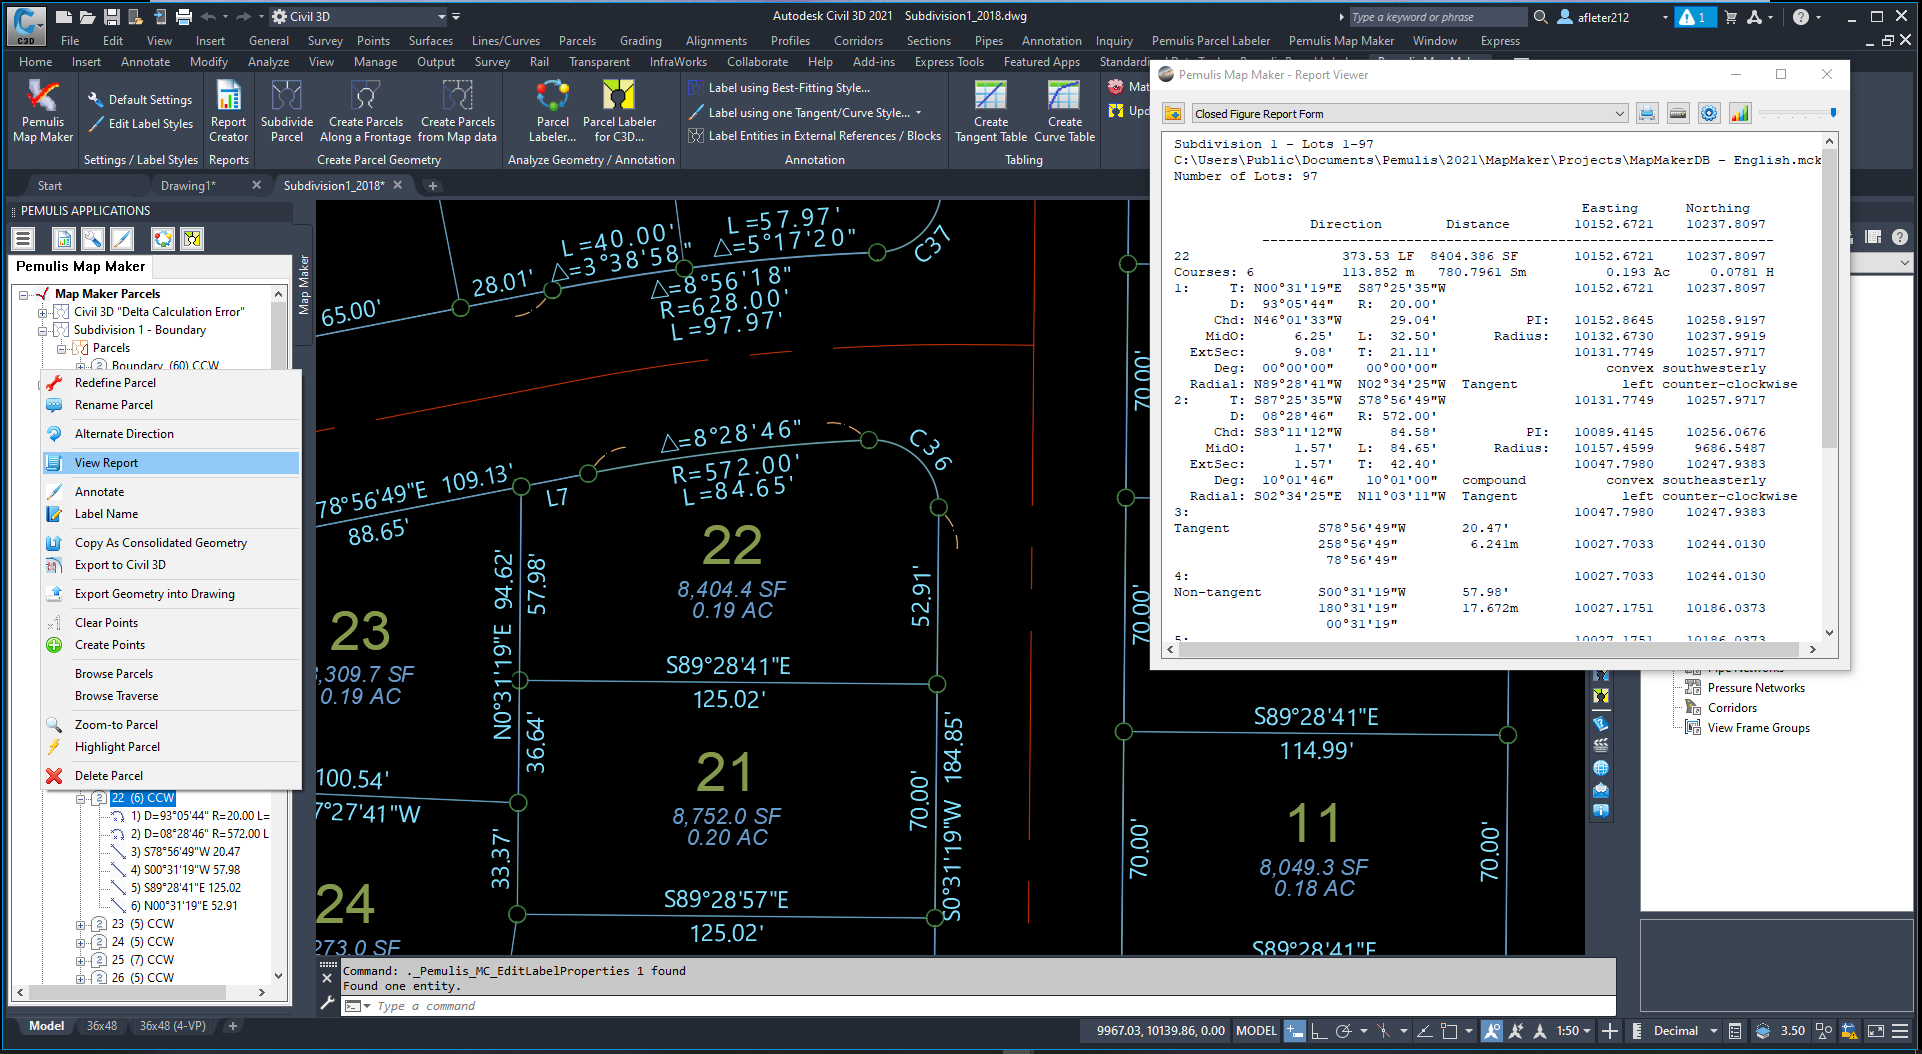
Task: Collapse the Subdivision 1 - Boundary tree node
Action: (x=43, y=330)
